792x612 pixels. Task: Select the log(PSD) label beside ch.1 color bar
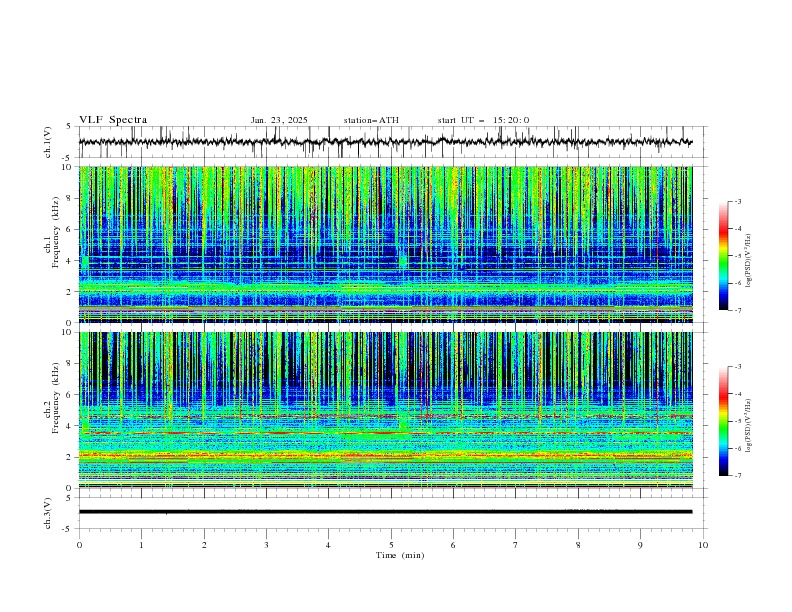749,261
